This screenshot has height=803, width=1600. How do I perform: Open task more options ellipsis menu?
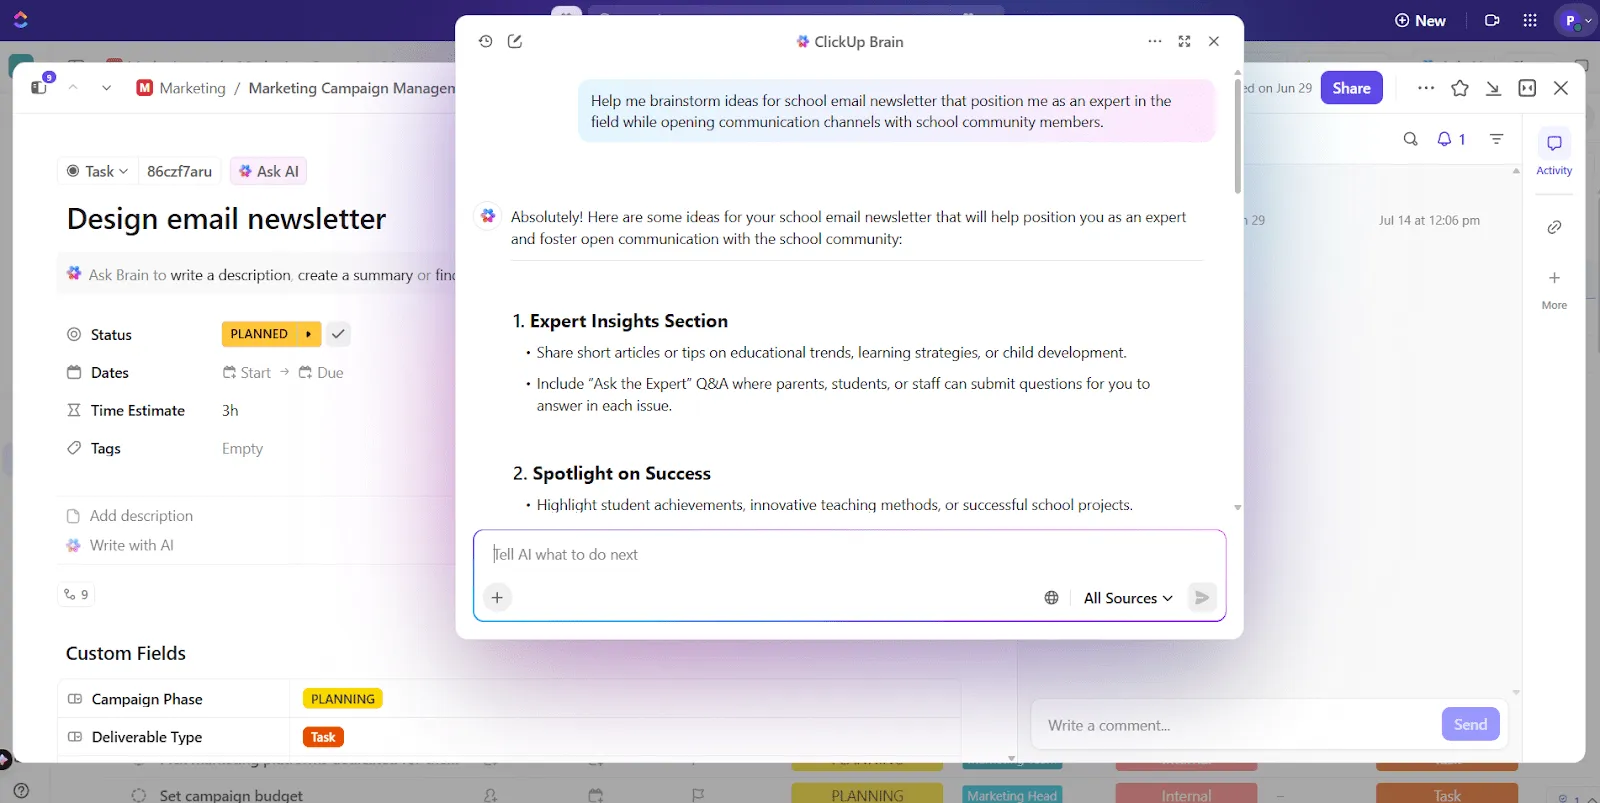(1426, 88)
